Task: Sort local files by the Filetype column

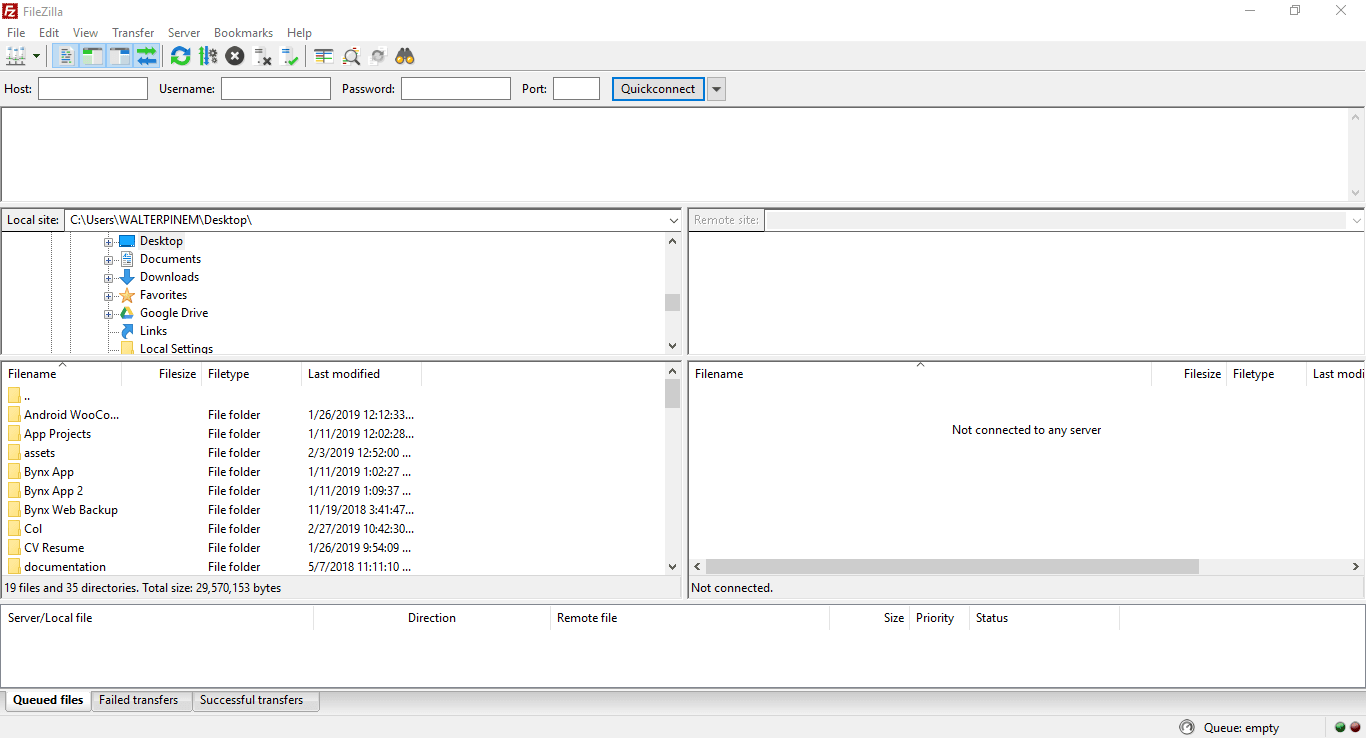Action: [252, 374]
